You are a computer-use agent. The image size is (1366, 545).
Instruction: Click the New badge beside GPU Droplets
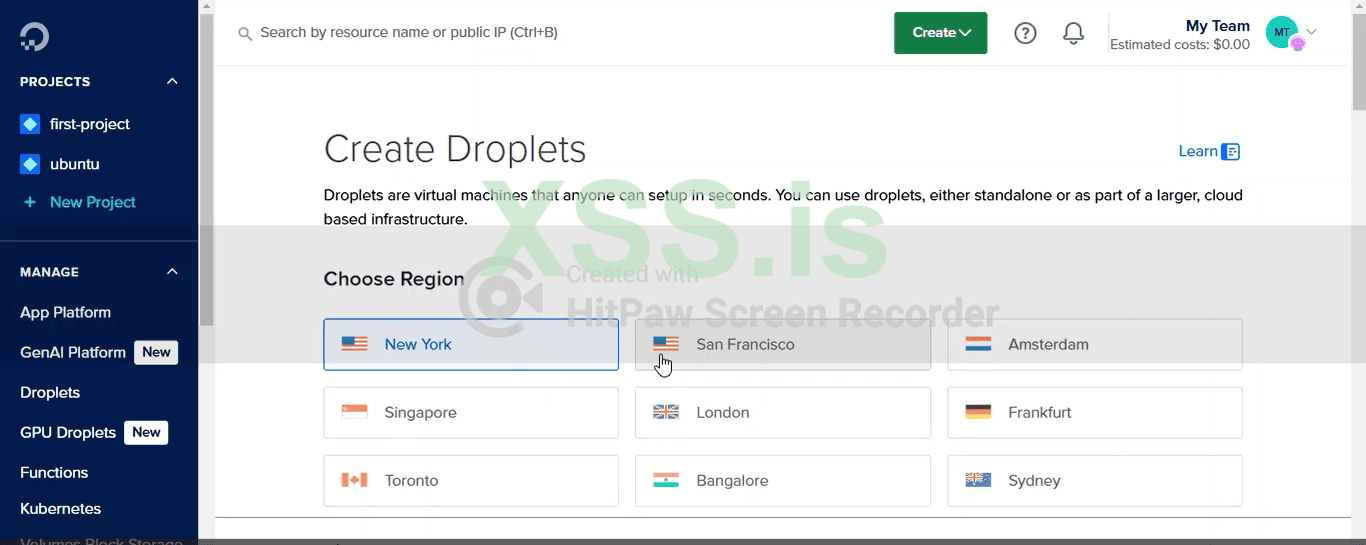[x=146, y=432]
